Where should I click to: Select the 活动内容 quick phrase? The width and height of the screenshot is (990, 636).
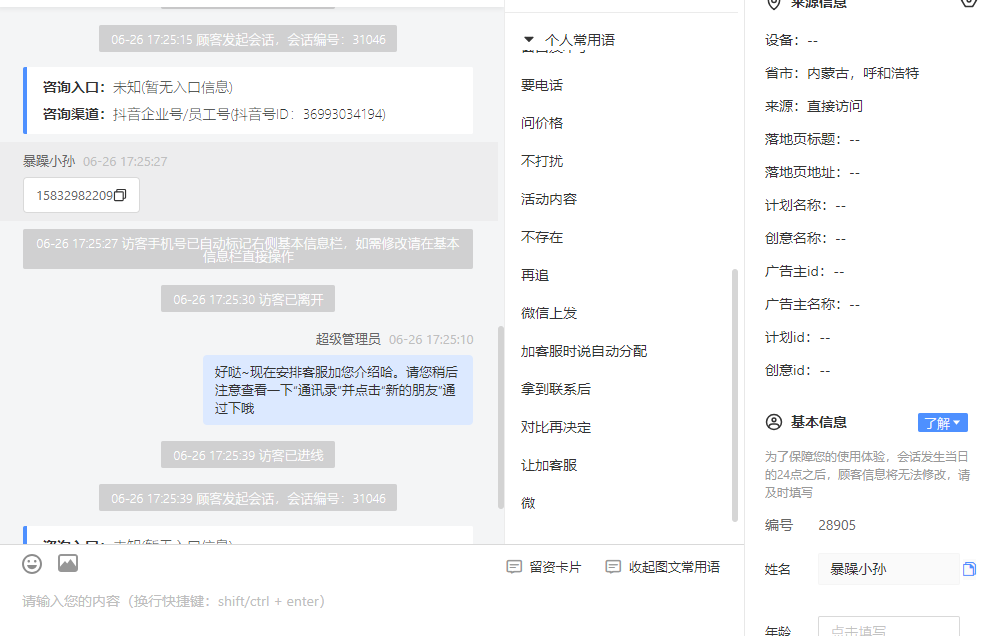549,199
